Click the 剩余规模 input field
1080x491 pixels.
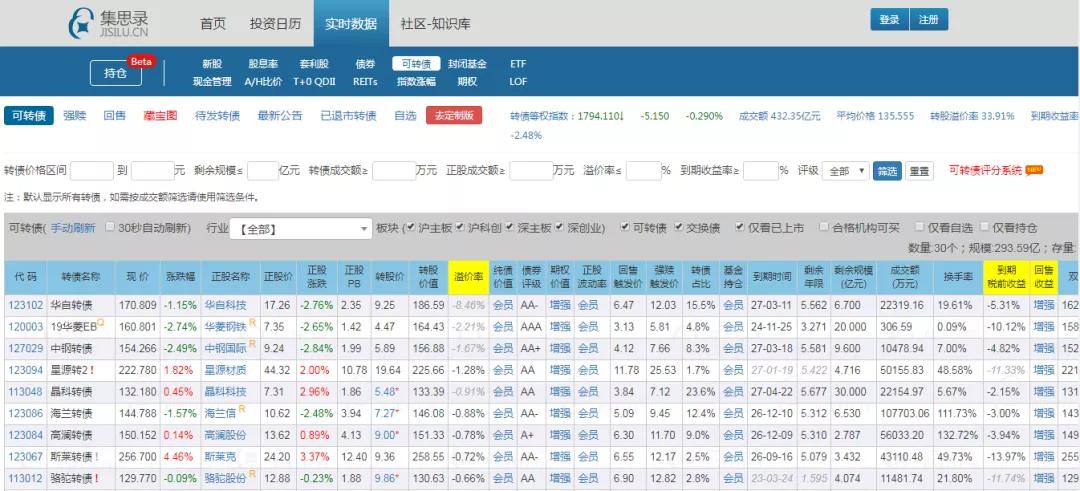coord(262,171)
